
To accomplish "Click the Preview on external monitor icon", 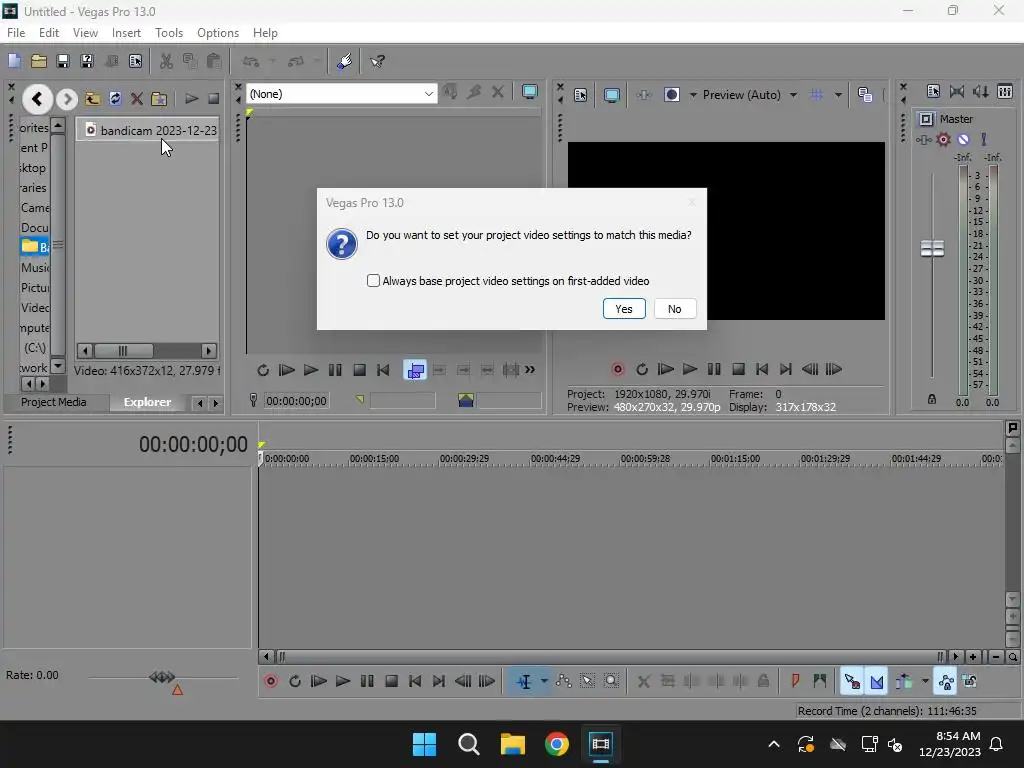I will (611, 95).
